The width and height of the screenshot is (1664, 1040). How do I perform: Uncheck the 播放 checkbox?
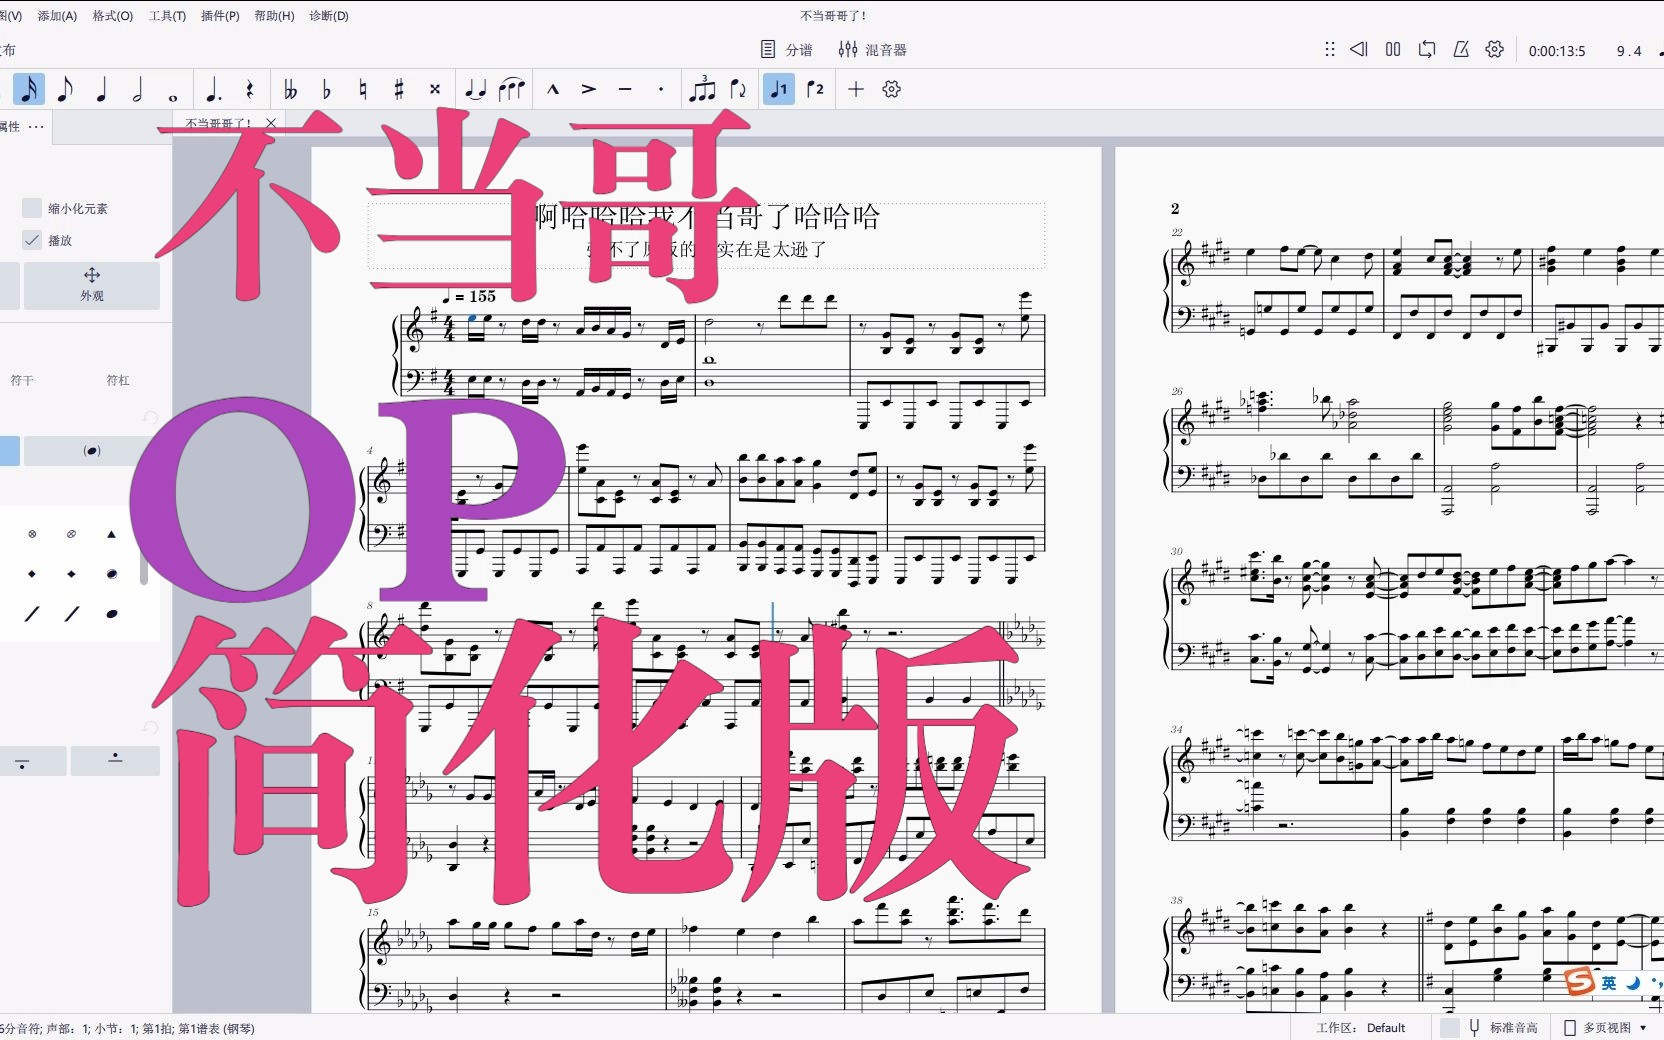coord(32,240)
